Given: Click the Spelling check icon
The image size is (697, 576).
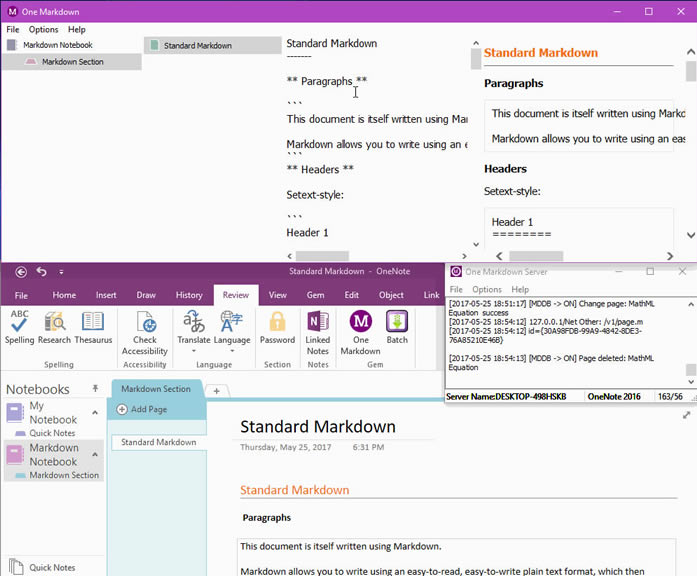Looking at the screenshot, I should [19, 322].
